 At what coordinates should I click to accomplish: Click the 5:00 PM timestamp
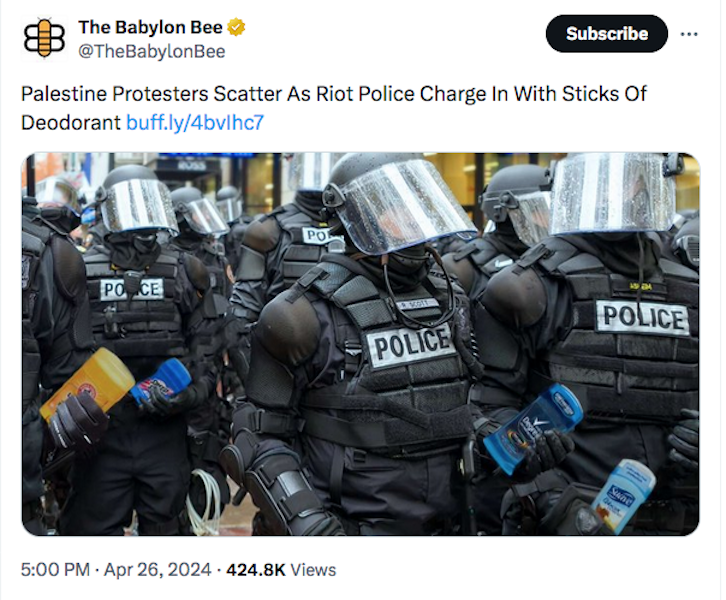click(x=55, y=569)
